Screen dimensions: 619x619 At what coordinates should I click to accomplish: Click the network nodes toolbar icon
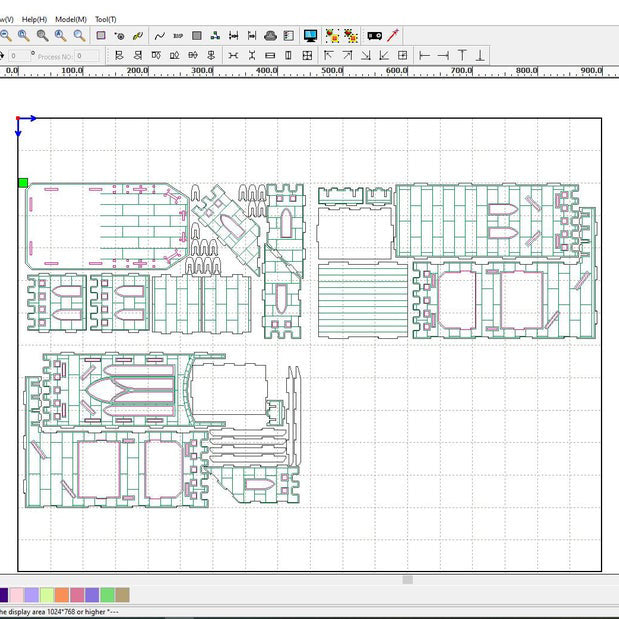coord(215,36)
